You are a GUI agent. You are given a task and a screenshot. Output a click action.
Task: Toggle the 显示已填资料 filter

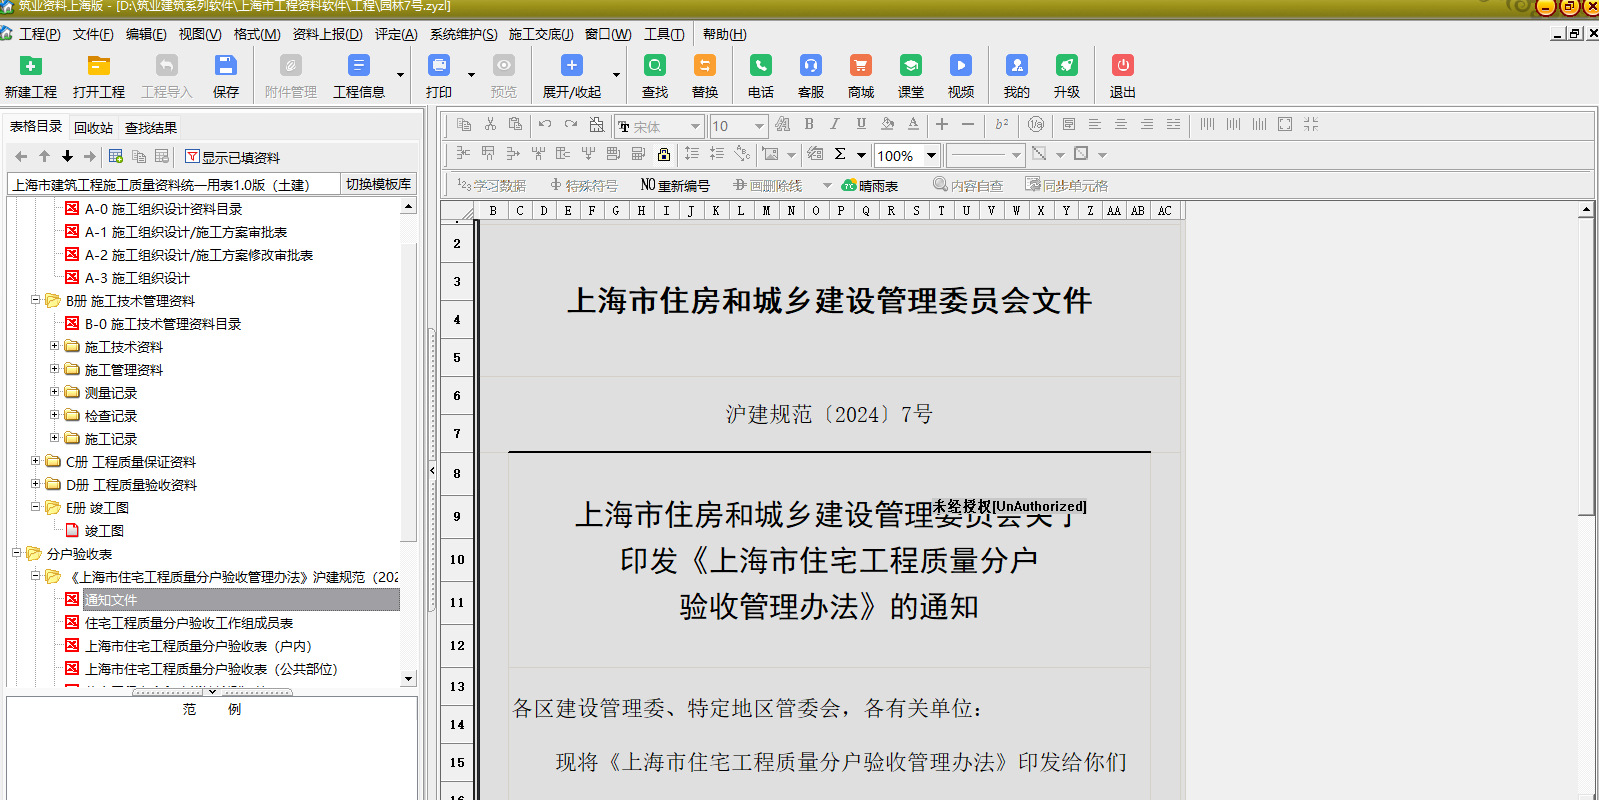coord(232,157)
